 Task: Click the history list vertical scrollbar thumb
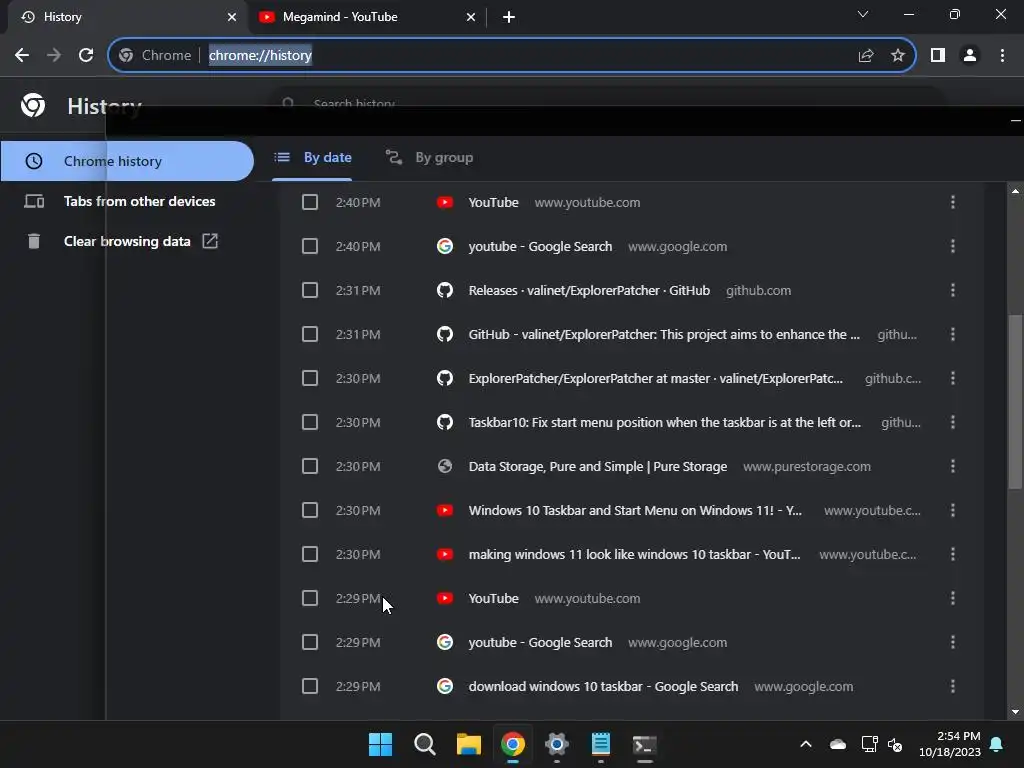click(x=1015, y=401)
